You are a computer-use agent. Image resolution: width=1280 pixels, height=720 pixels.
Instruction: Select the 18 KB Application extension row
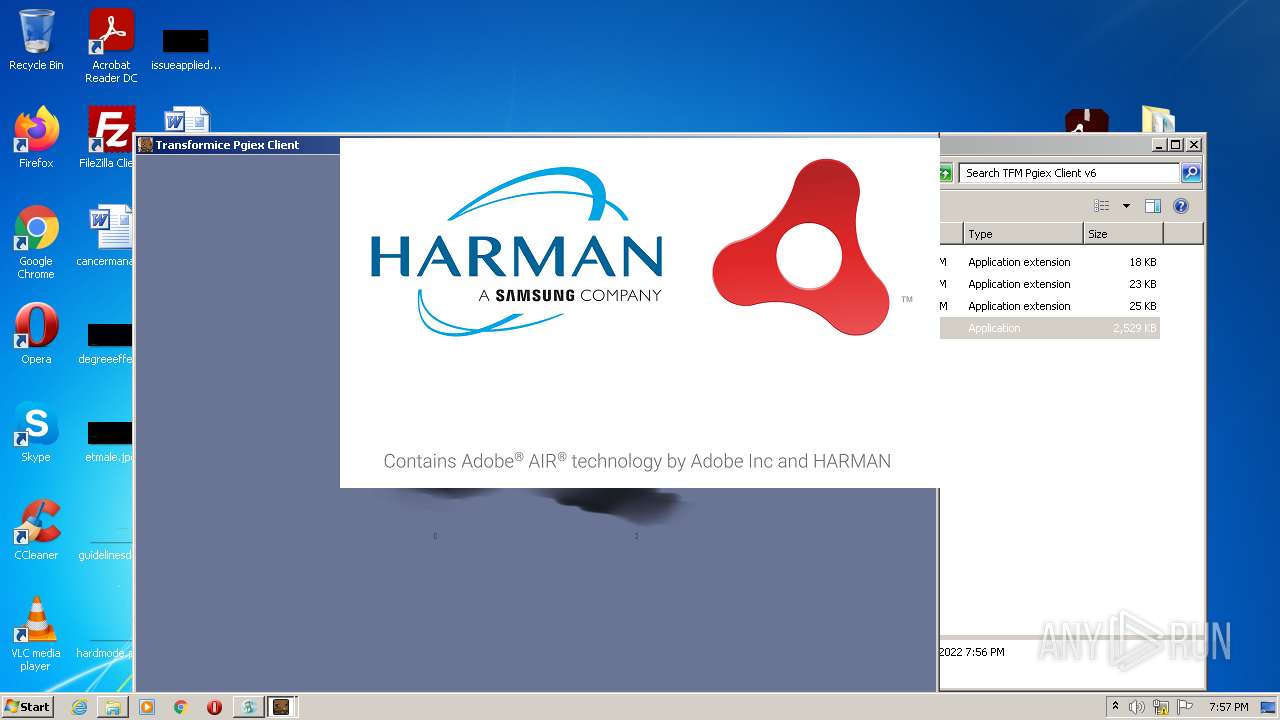click(1049, 262)
